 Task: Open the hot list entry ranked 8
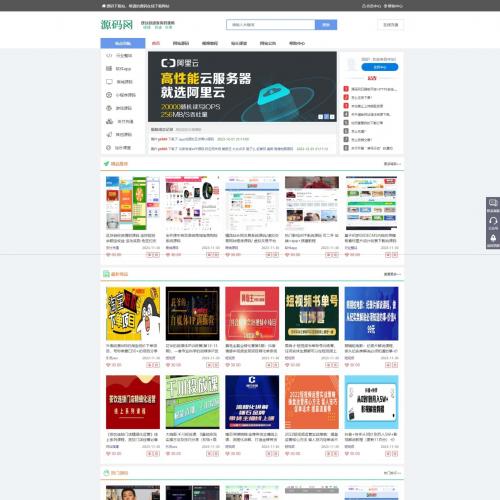click(372, 148)
